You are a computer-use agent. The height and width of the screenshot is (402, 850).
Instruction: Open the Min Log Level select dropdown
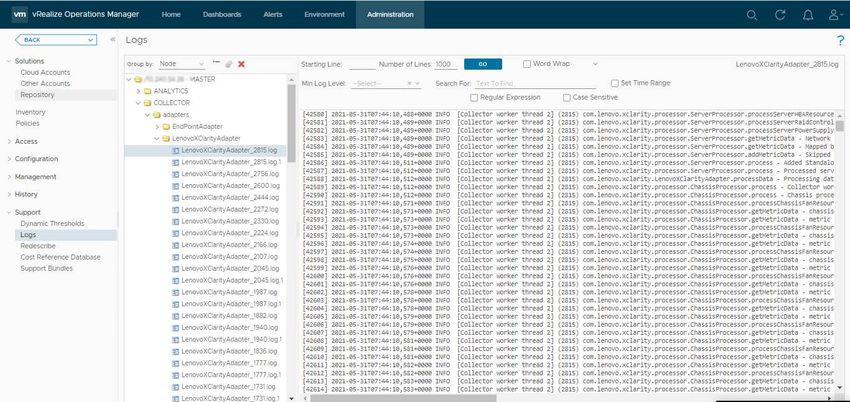coord(417,83)
